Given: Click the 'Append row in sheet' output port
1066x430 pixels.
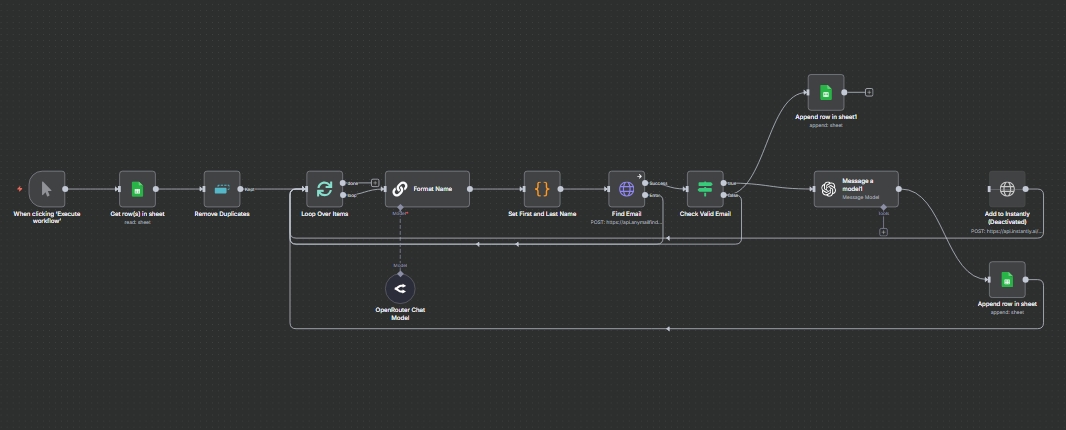Looking at the screenshot, I should coord(1025,280).
